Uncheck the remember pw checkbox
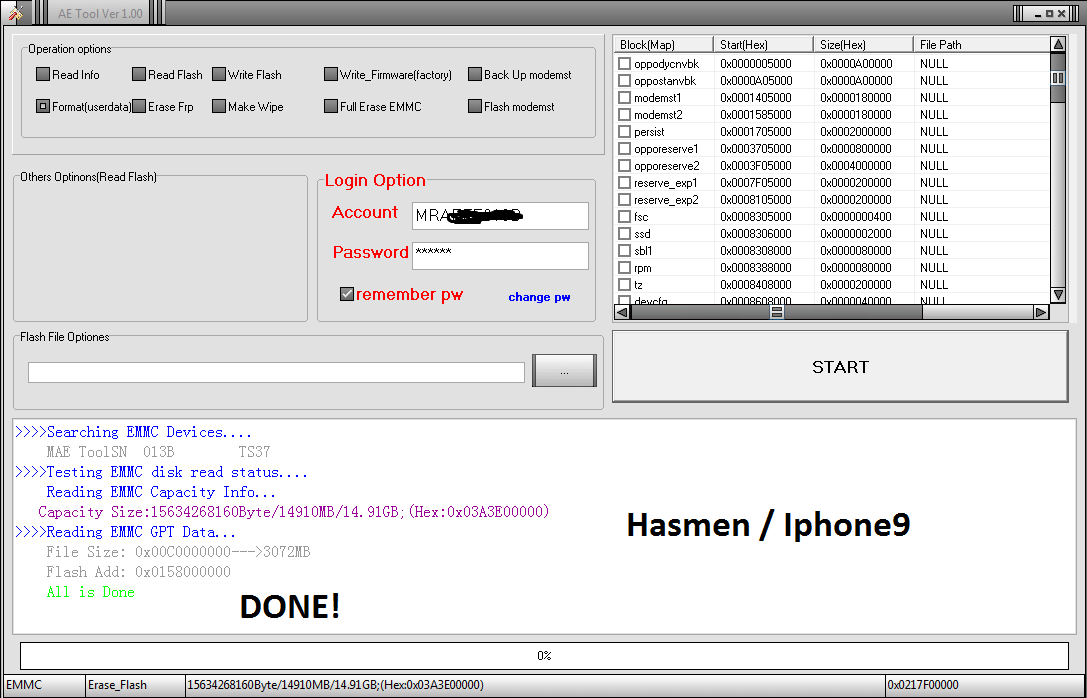This screenshot has width=1087, height=698. point(347,294)
